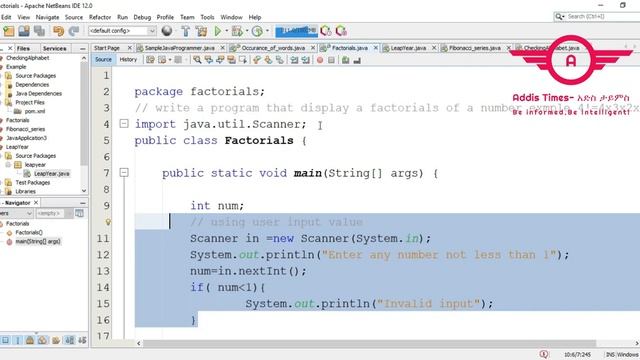Open the default config combo box
Image resolution: width=640 pixels, height=360 pixels.
[122, 31]
